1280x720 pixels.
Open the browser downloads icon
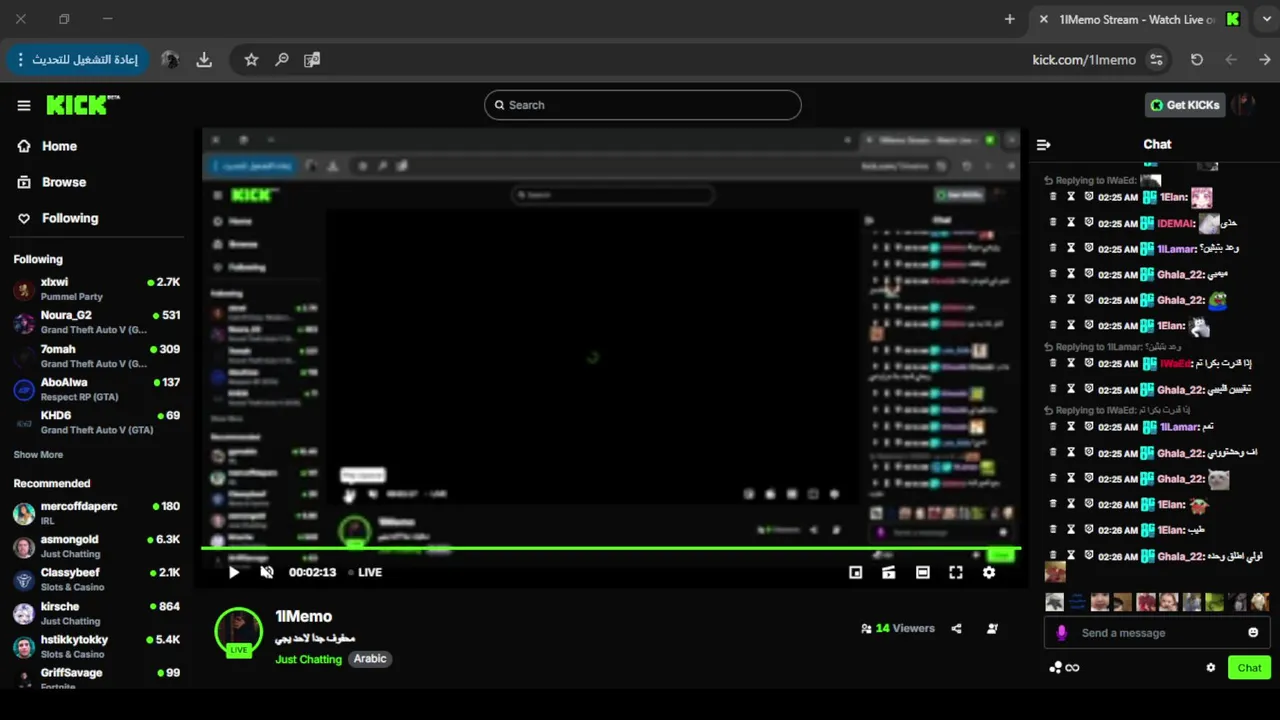point(204,60)
